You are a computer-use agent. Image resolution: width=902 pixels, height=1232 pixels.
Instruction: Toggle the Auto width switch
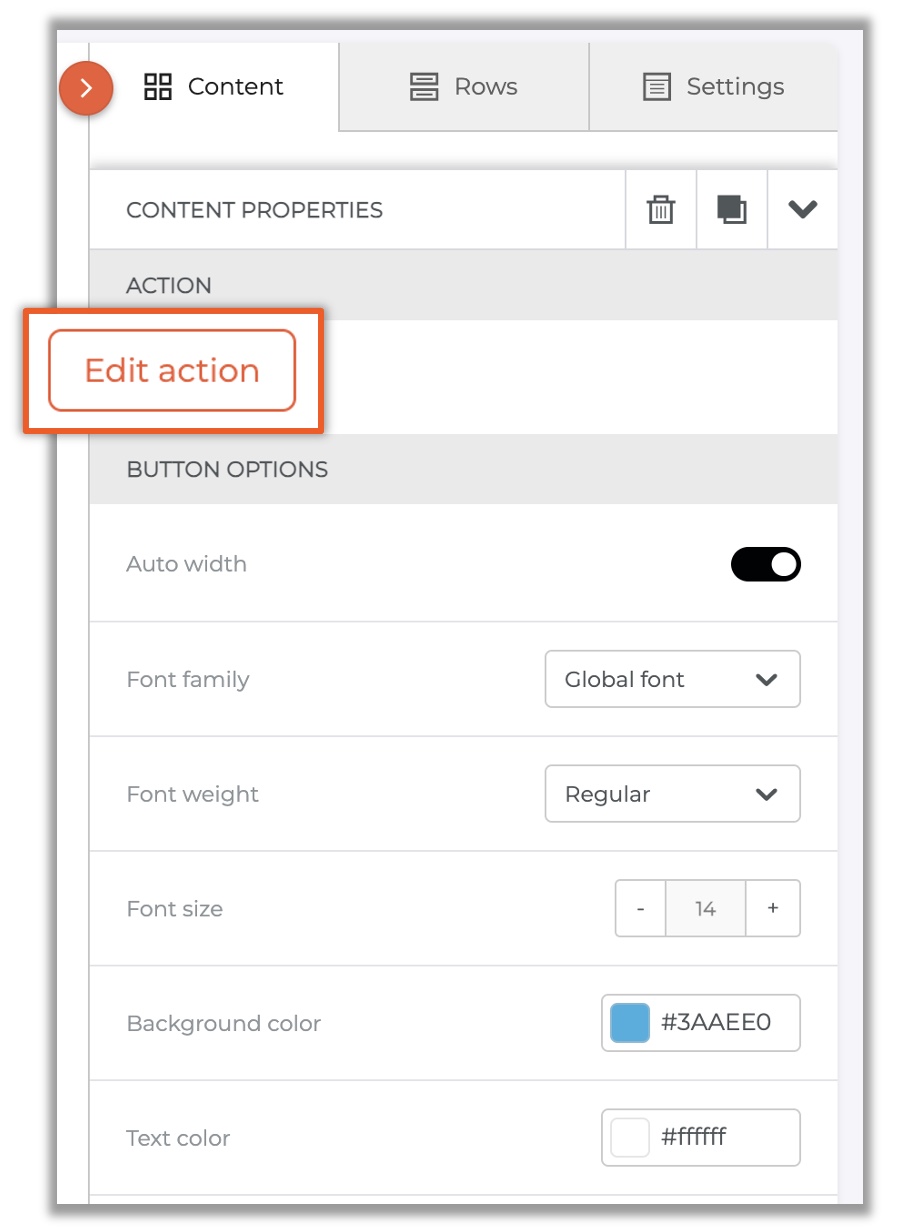(x=766, y=564)
